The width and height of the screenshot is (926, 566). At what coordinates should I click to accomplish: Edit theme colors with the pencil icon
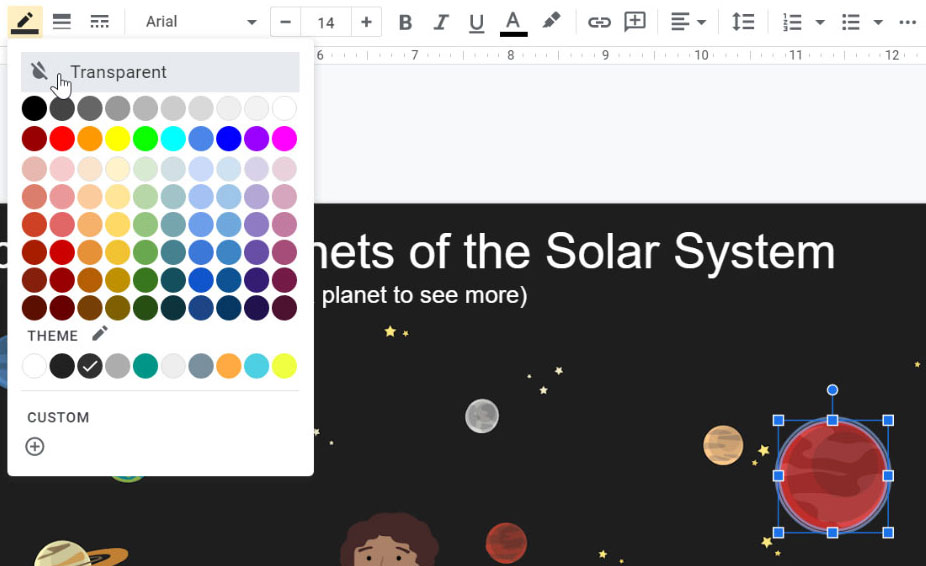pyautogui.click(x=99, y=334)
